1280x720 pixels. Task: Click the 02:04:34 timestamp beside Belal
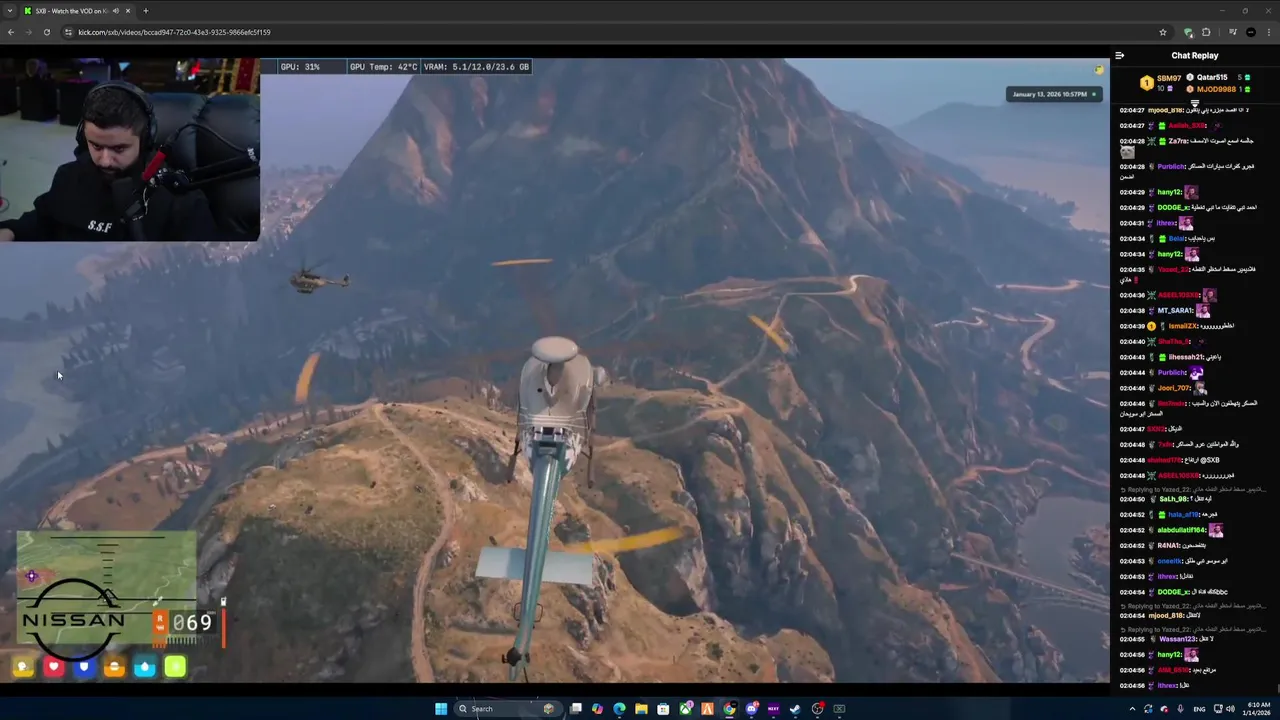pyautogui.click(x=1132, y=239)
